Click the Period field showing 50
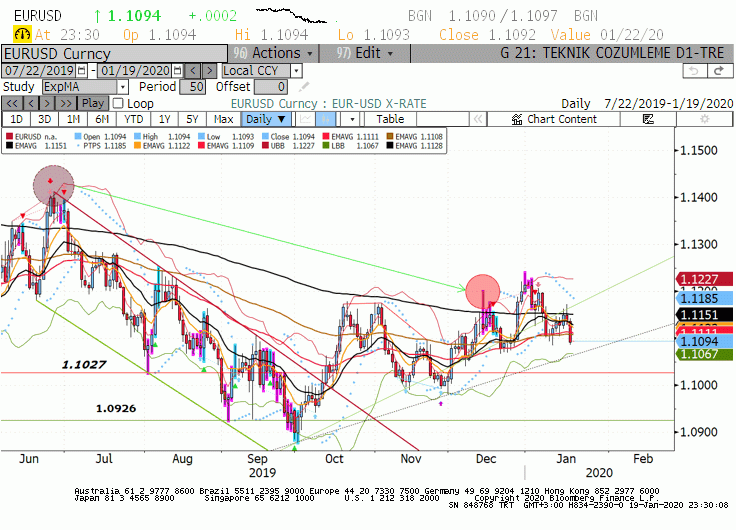 (x=192, y=87)
